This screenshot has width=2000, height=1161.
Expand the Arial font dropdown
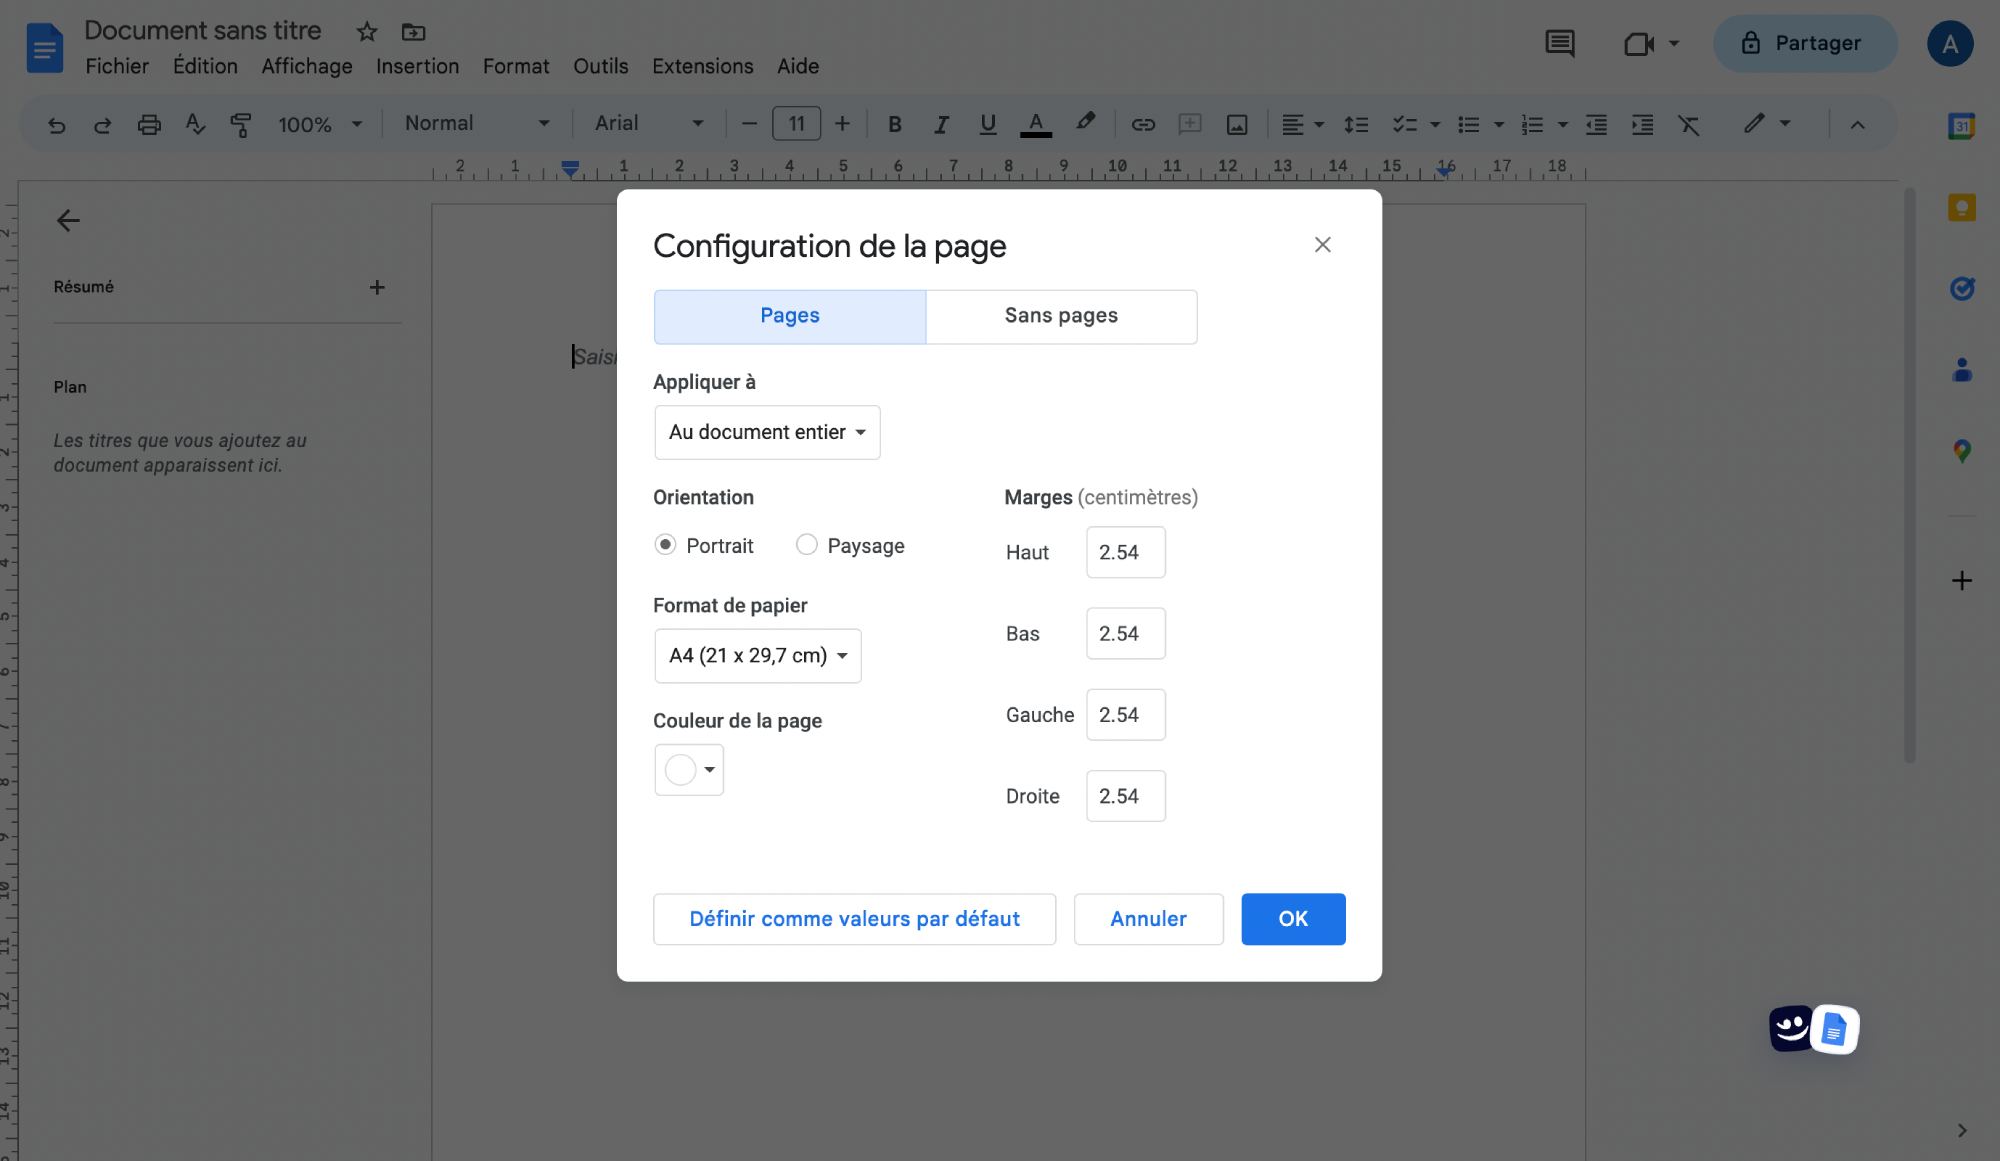tap(649, 124)
